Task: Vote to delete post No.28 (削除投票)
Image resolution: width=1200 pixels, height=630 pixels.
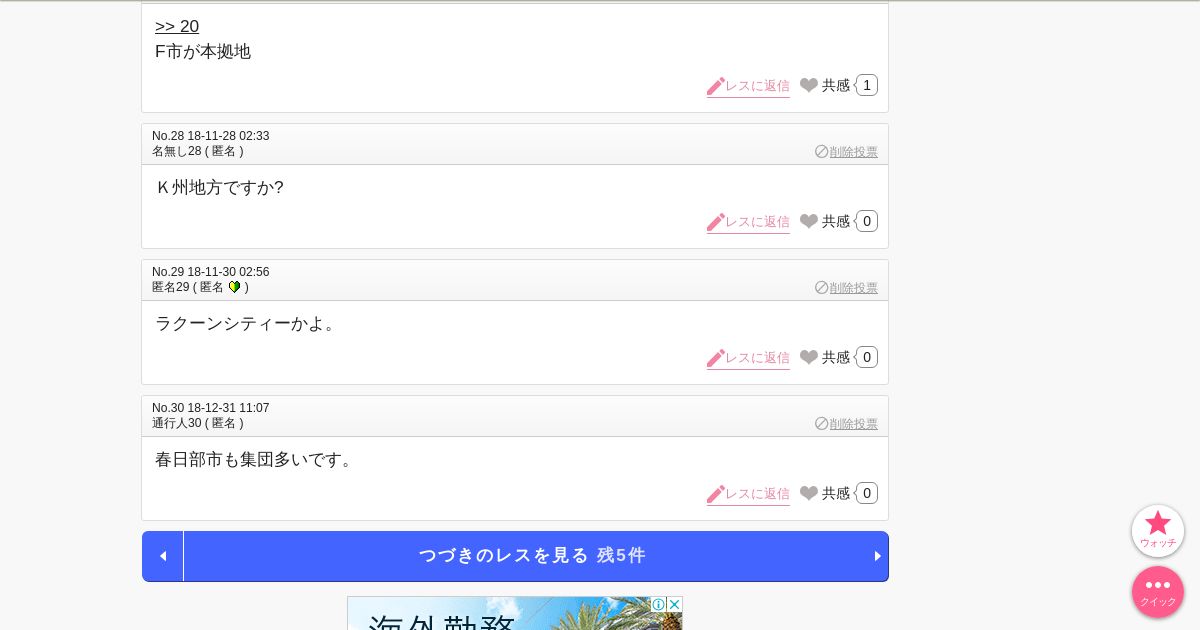Action: coord(846,151)
